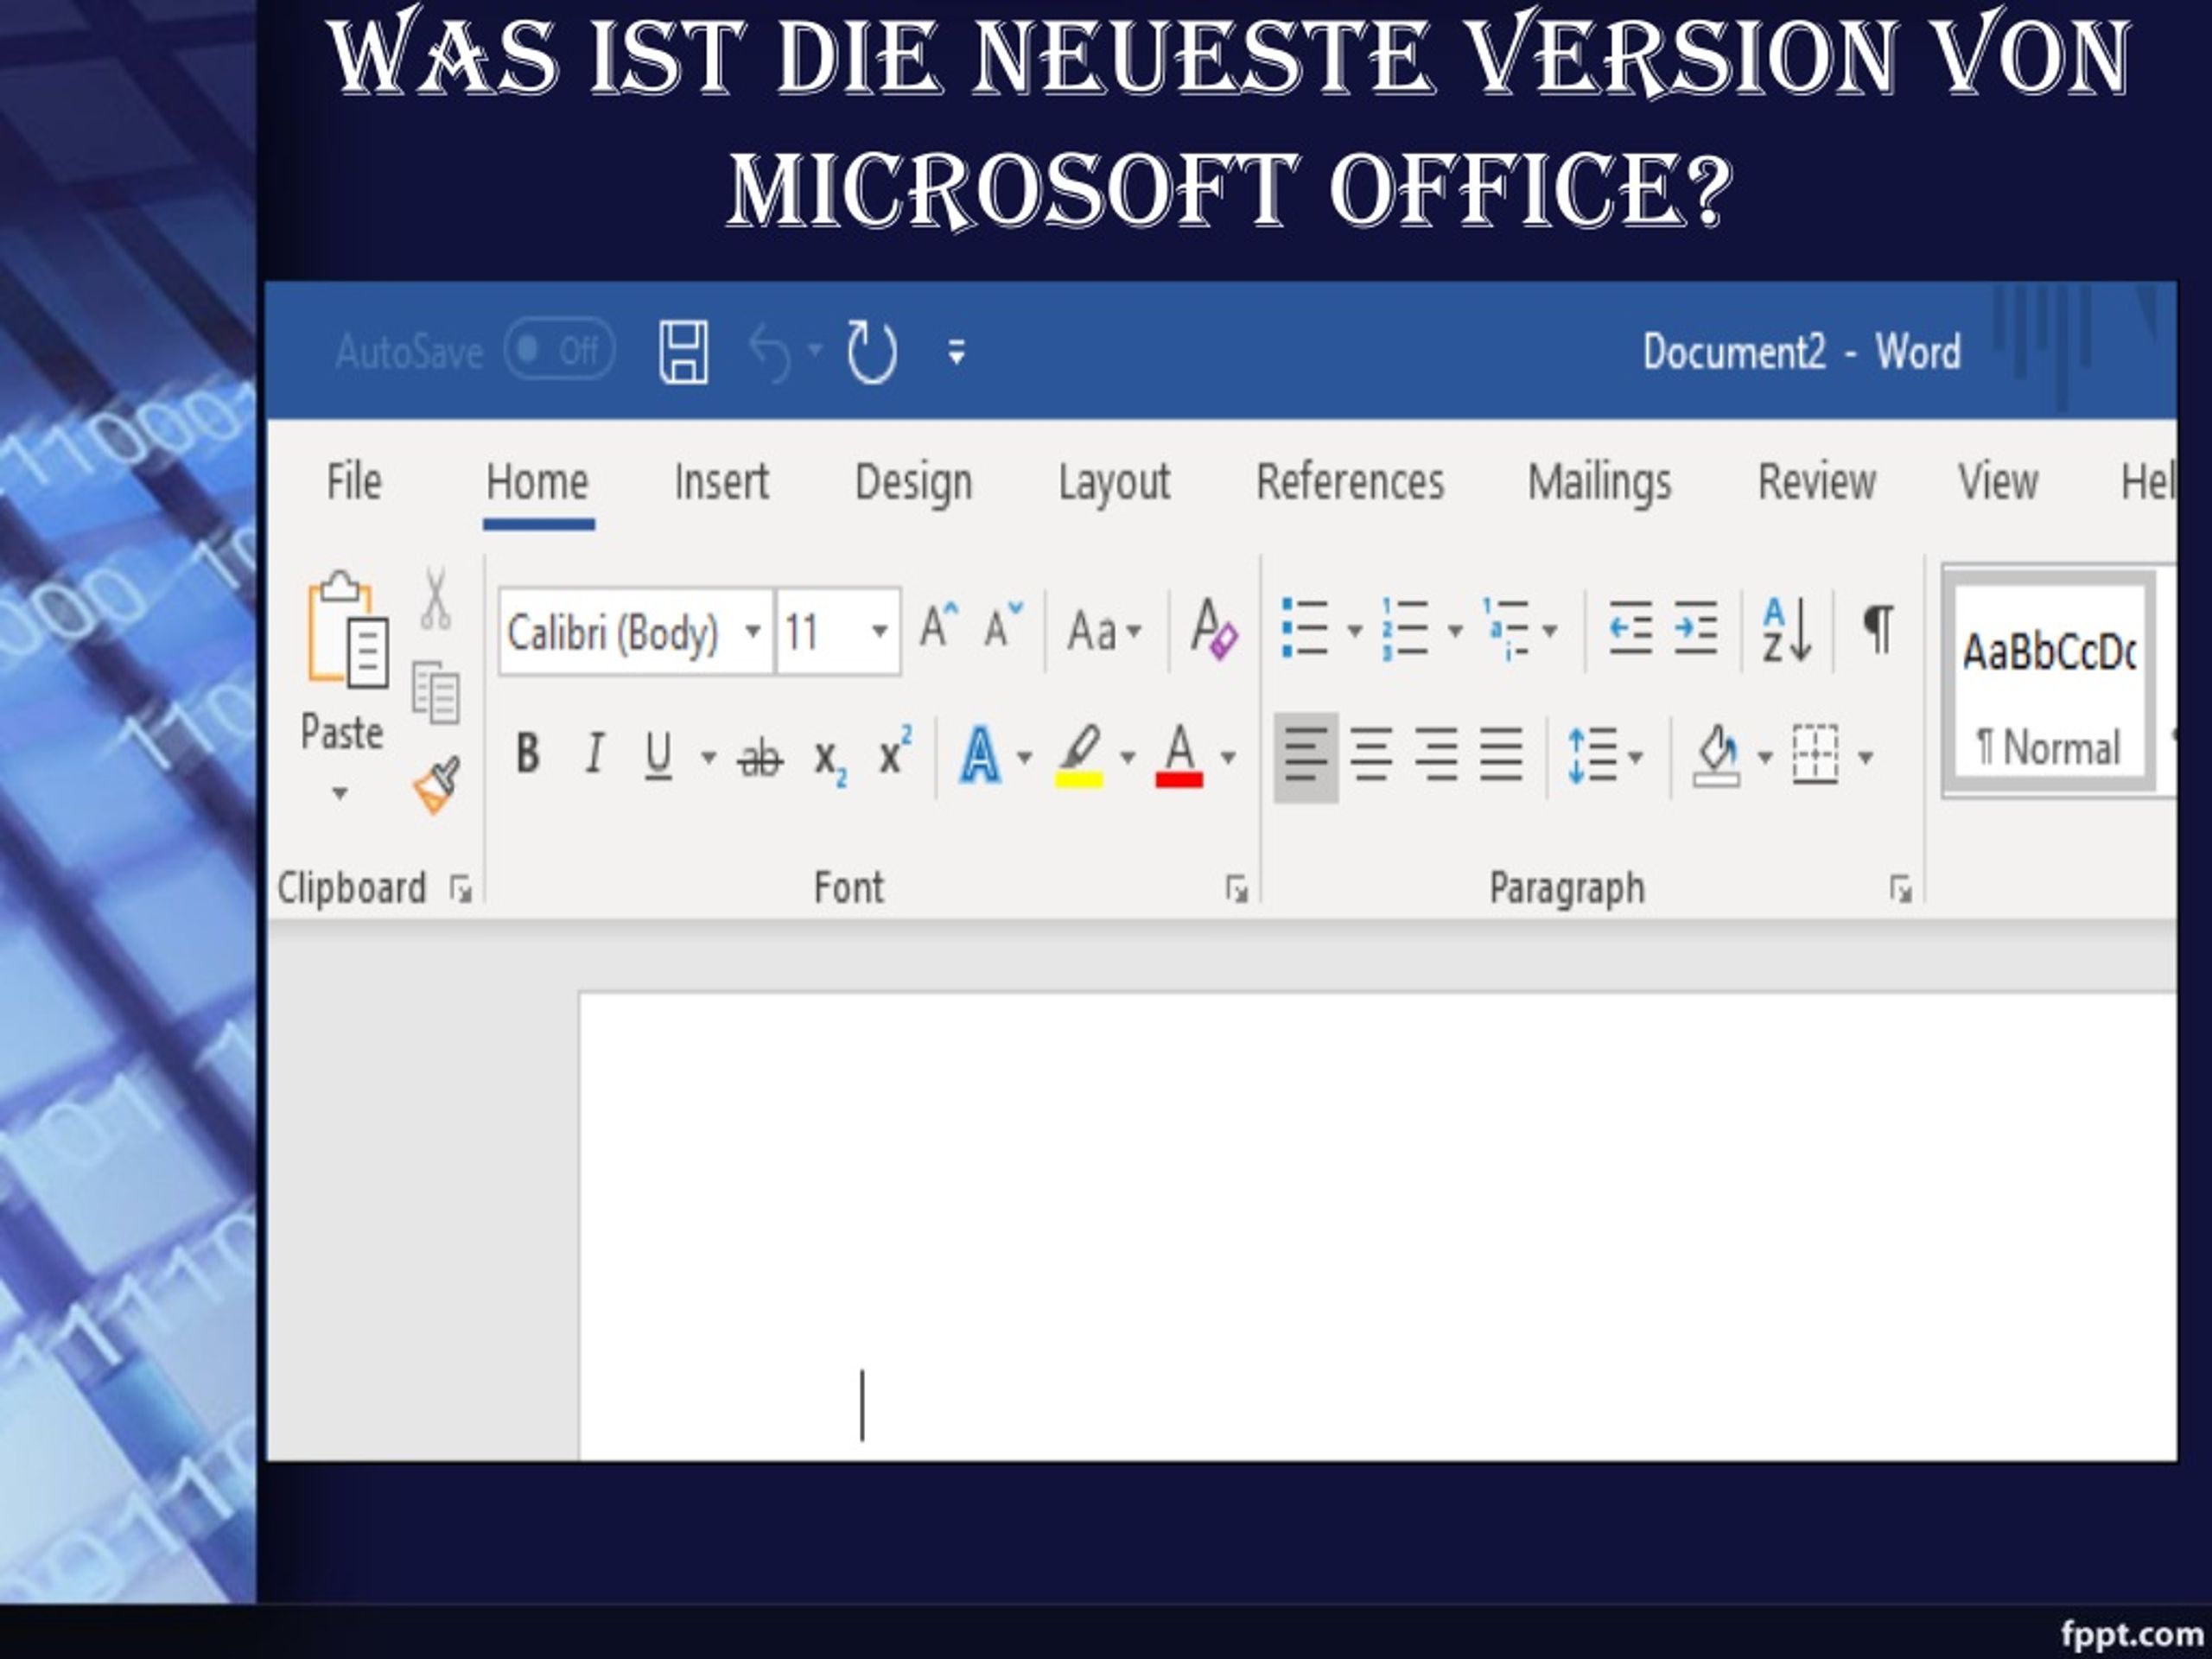Open Customize Quick Access Toolbar dropdown
Screen dimensions: 2212x1659
tap(957, 352)
